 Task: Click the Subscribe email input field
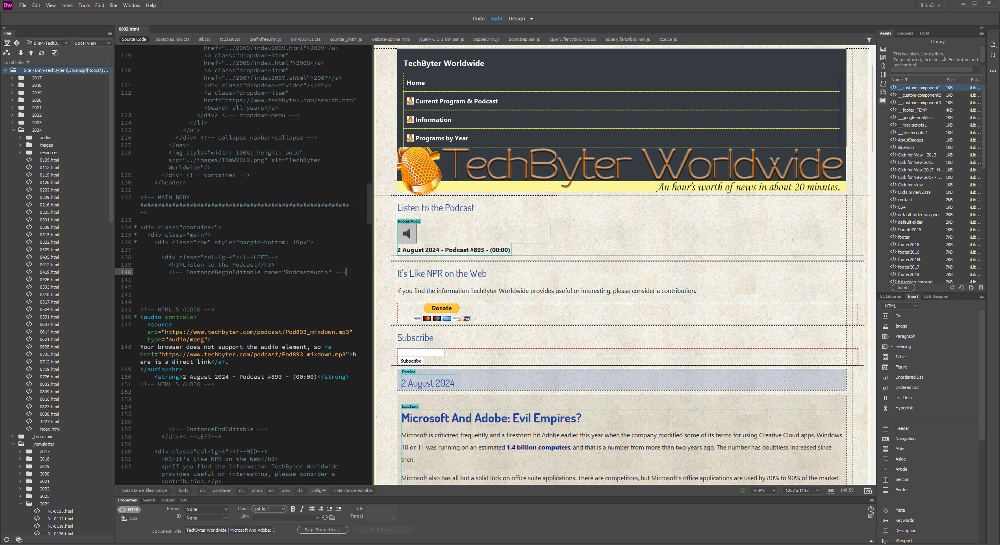(420, 352)
